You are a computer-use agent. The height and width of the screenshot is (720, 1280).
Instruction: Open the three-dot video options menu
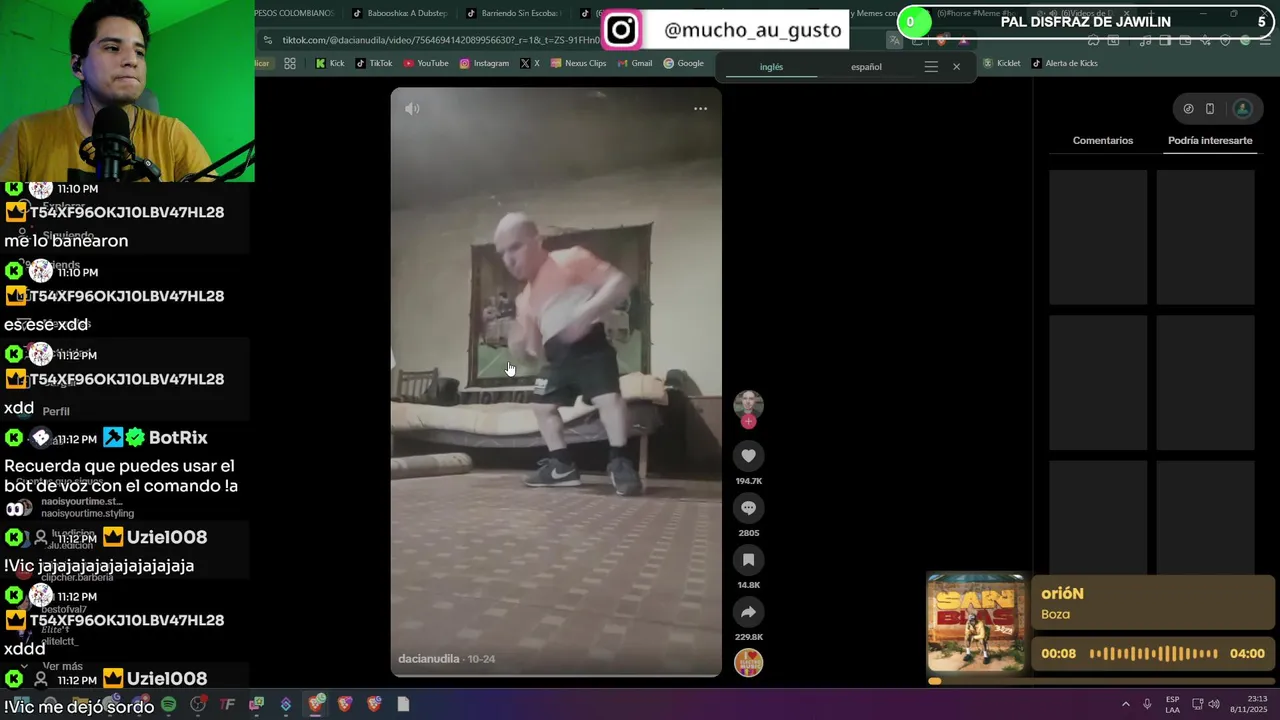tap(700, 108)
